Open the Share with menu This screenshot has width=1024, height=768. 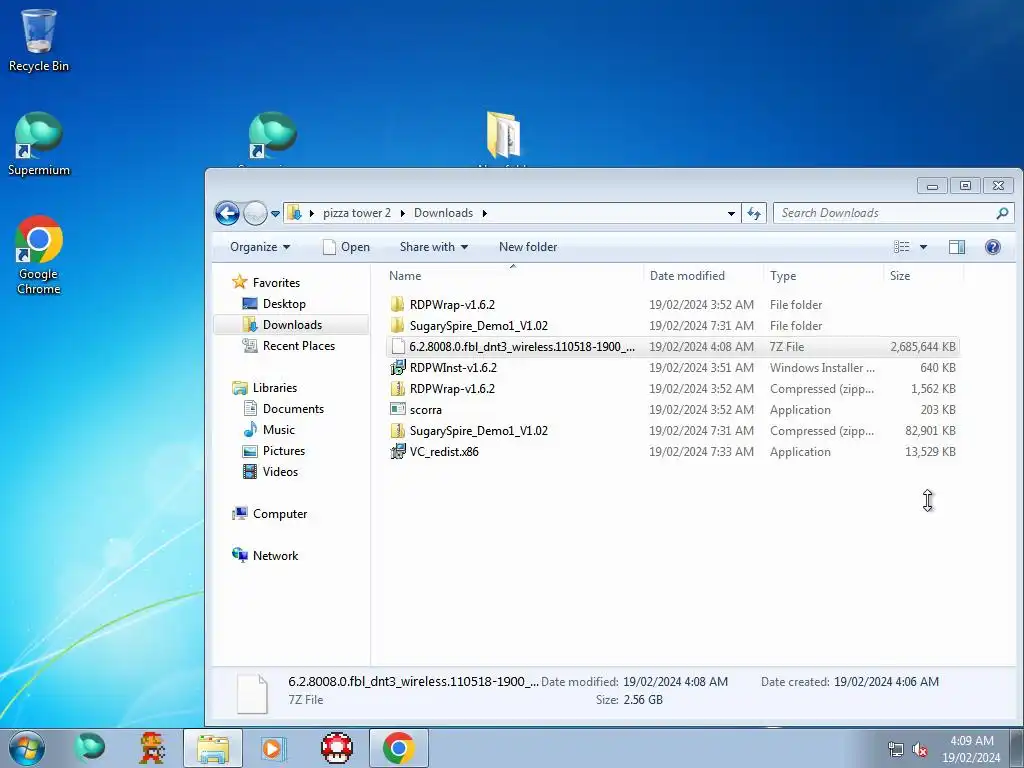[x=434, y=247]
